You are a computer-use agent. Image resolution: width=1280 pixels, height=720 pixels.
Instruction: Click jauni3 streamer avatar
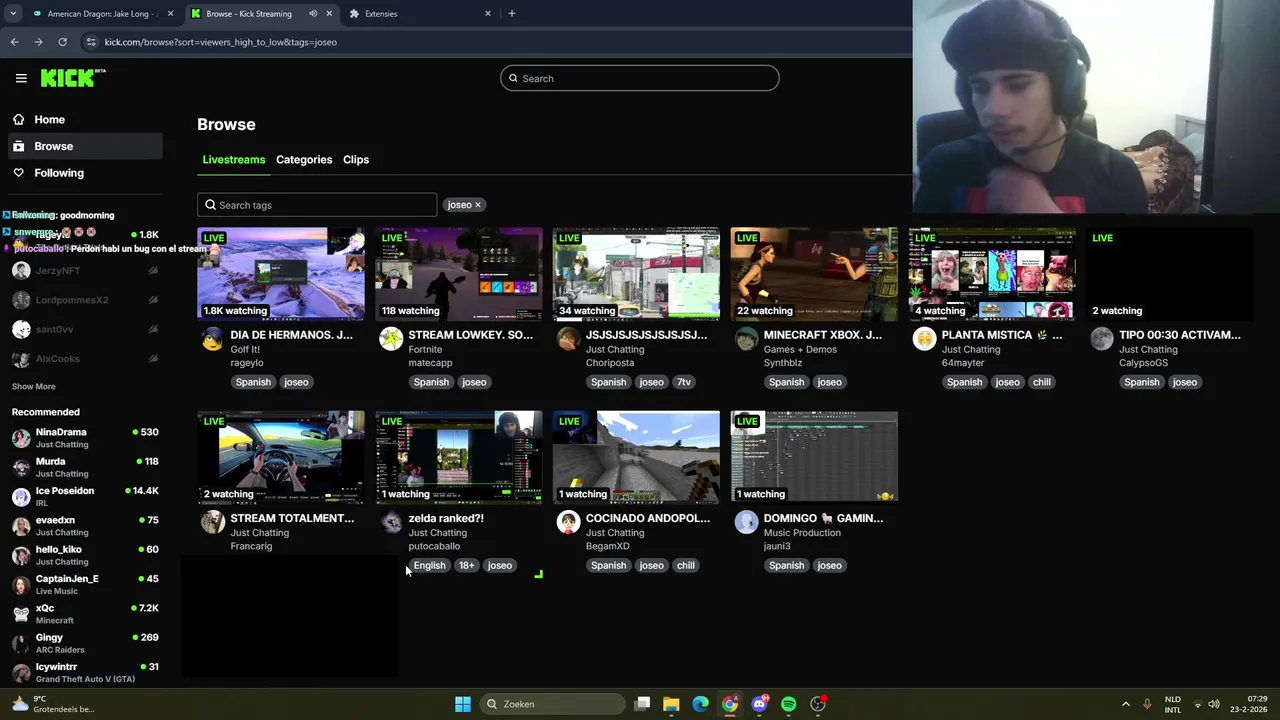tap(746, 522)
